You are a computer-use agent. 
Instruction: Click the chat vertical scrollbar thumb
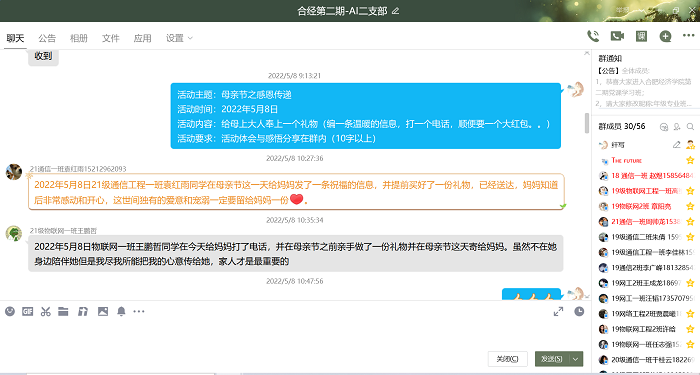point(587,123)
